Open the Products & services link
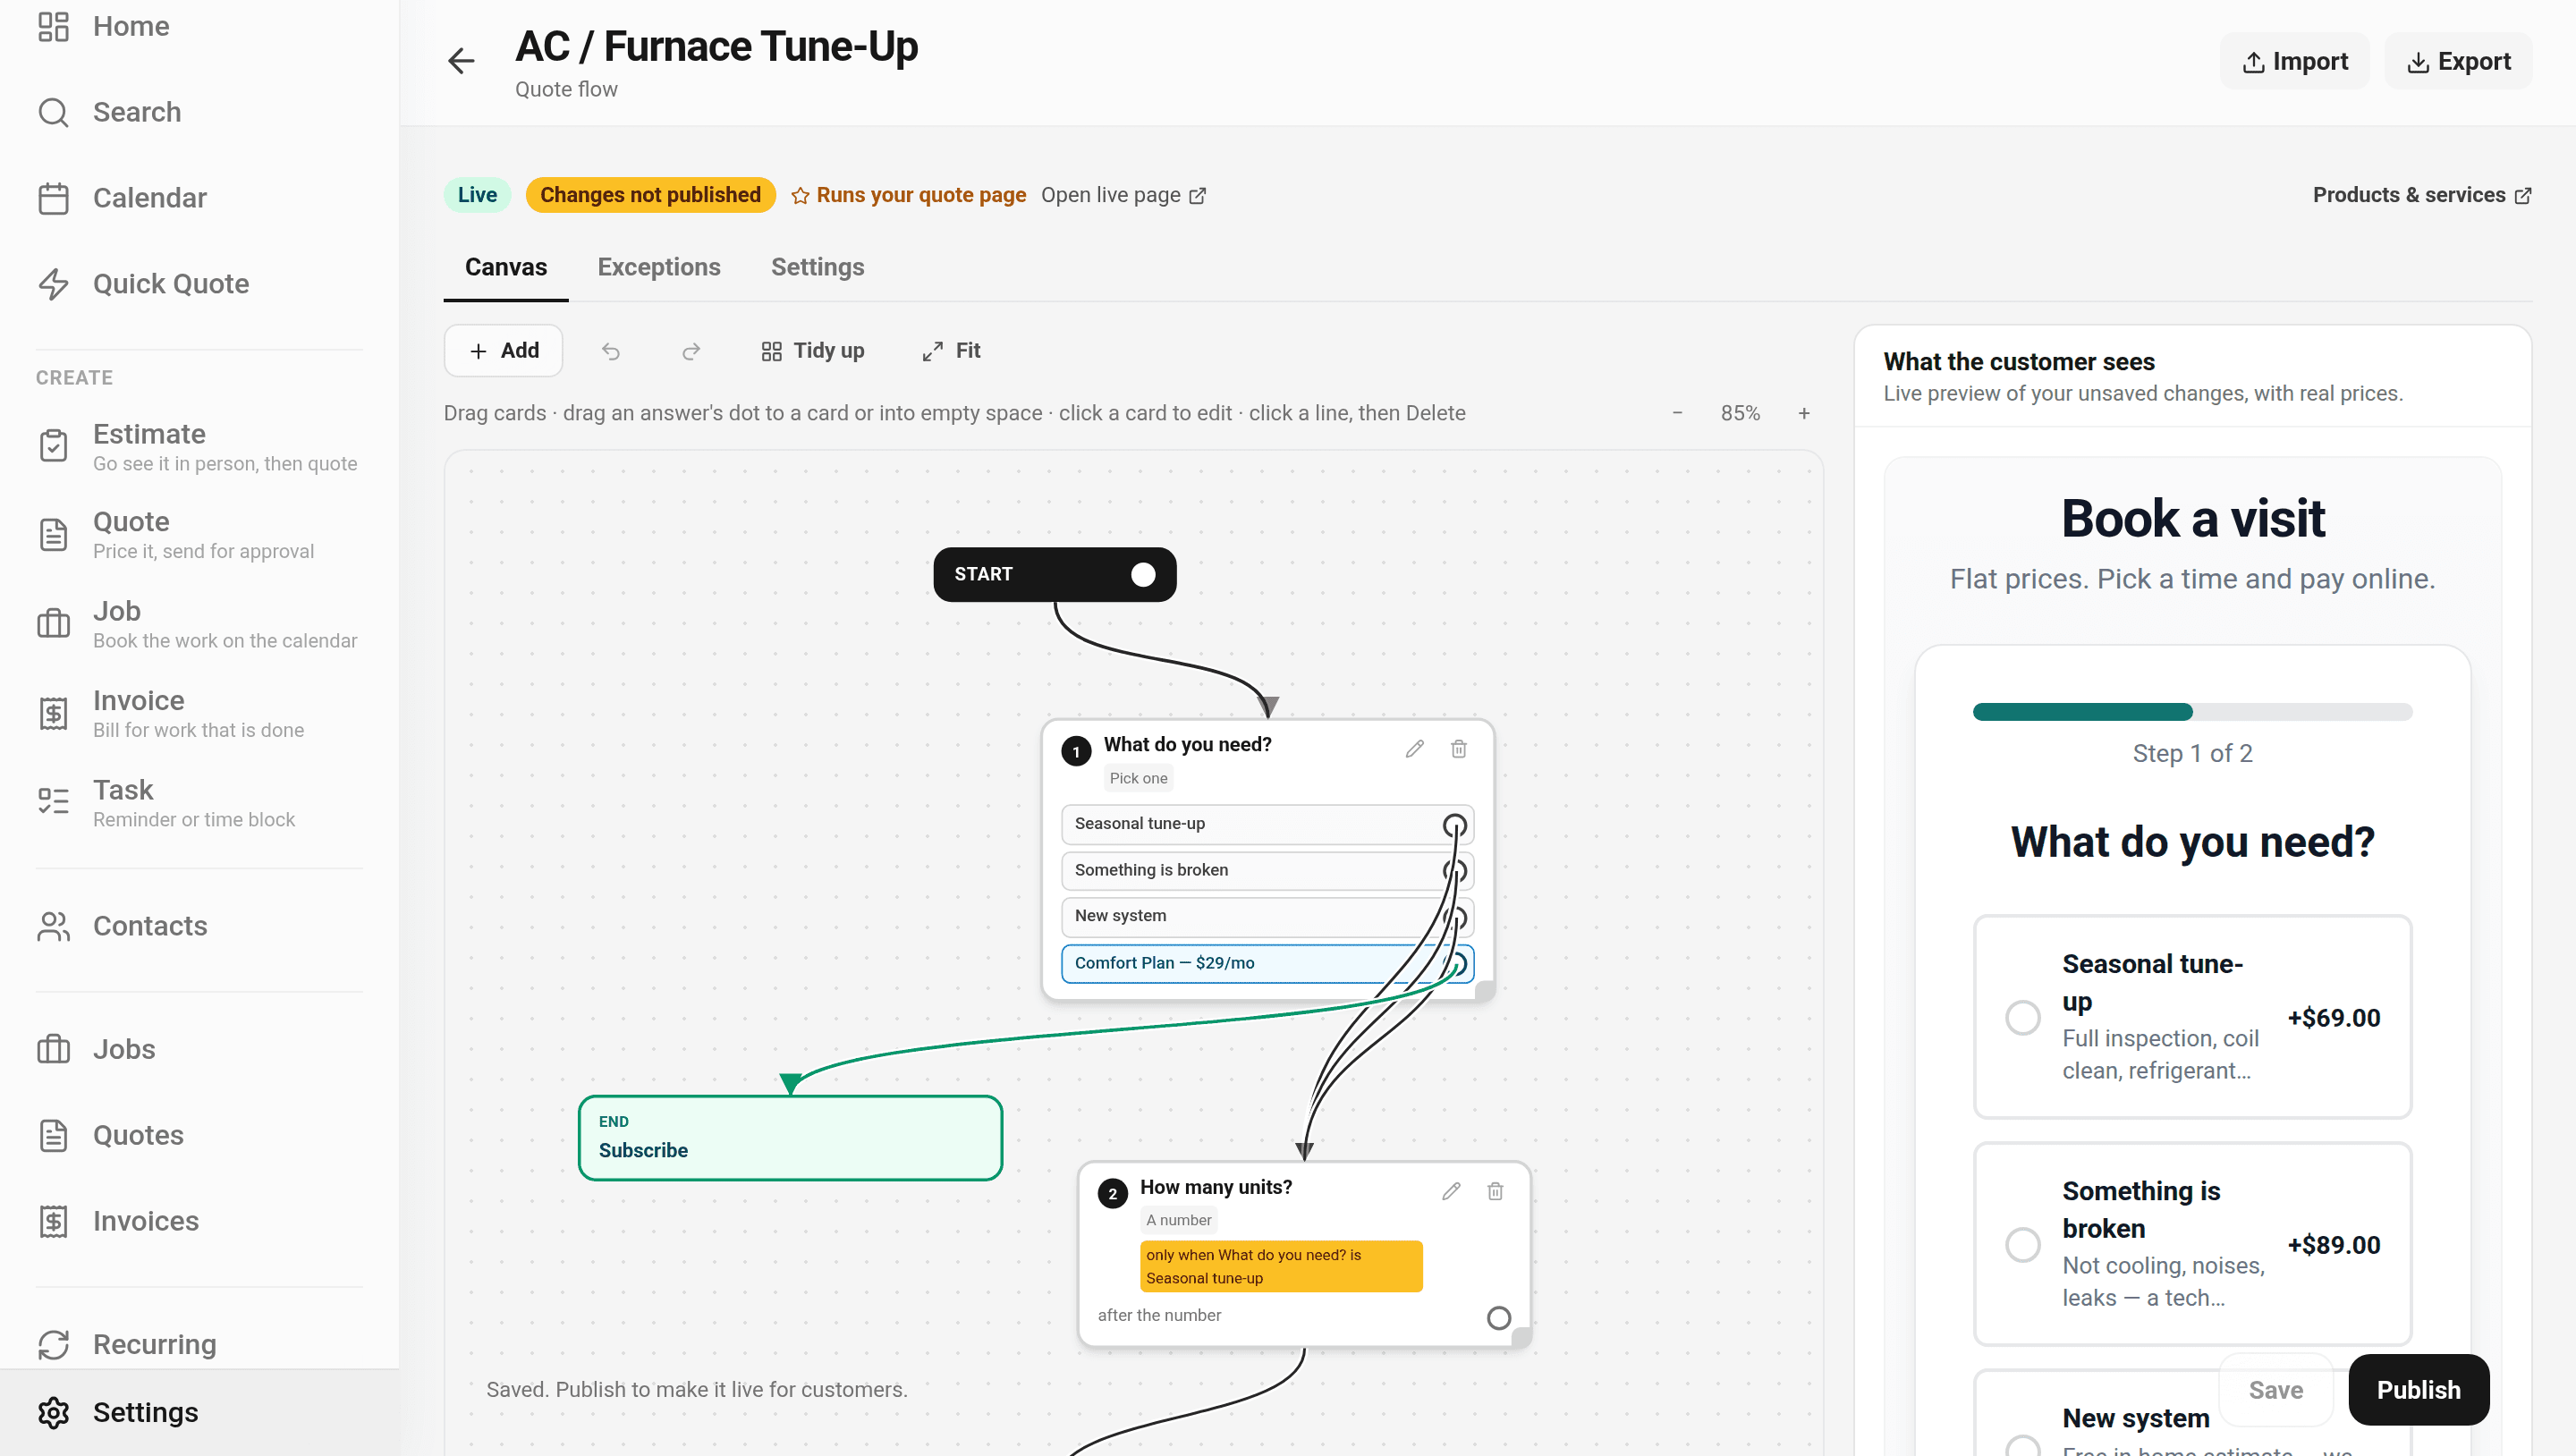Viewport: 2576px width, 1456px height. click(2422, 195)
